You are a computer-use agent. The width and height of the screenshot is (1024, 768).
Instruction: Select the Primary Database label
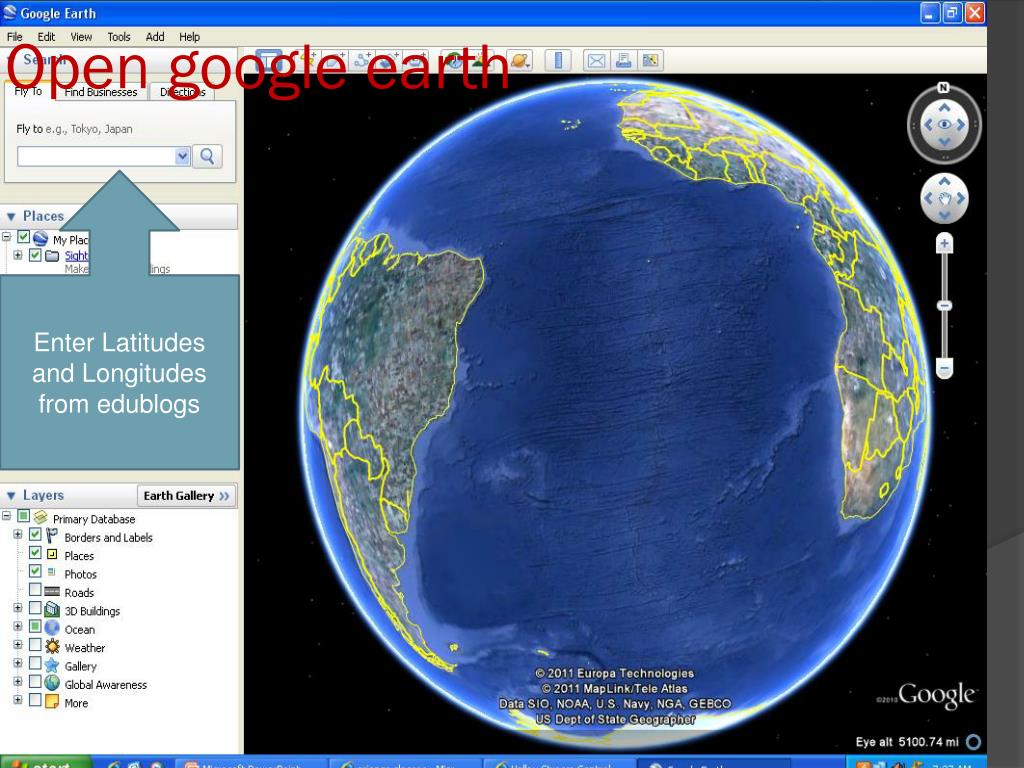pyautogui.click(x=94, y=519)
